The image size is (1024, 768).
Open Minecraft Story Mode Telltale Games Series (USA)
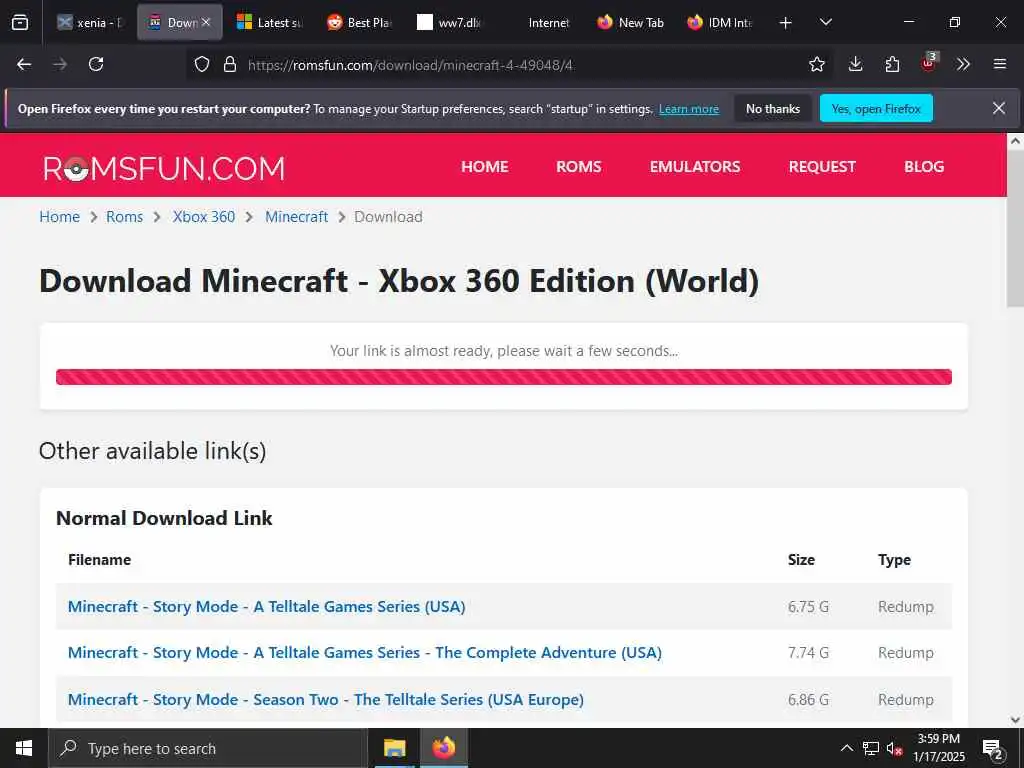tap(266, 607)
